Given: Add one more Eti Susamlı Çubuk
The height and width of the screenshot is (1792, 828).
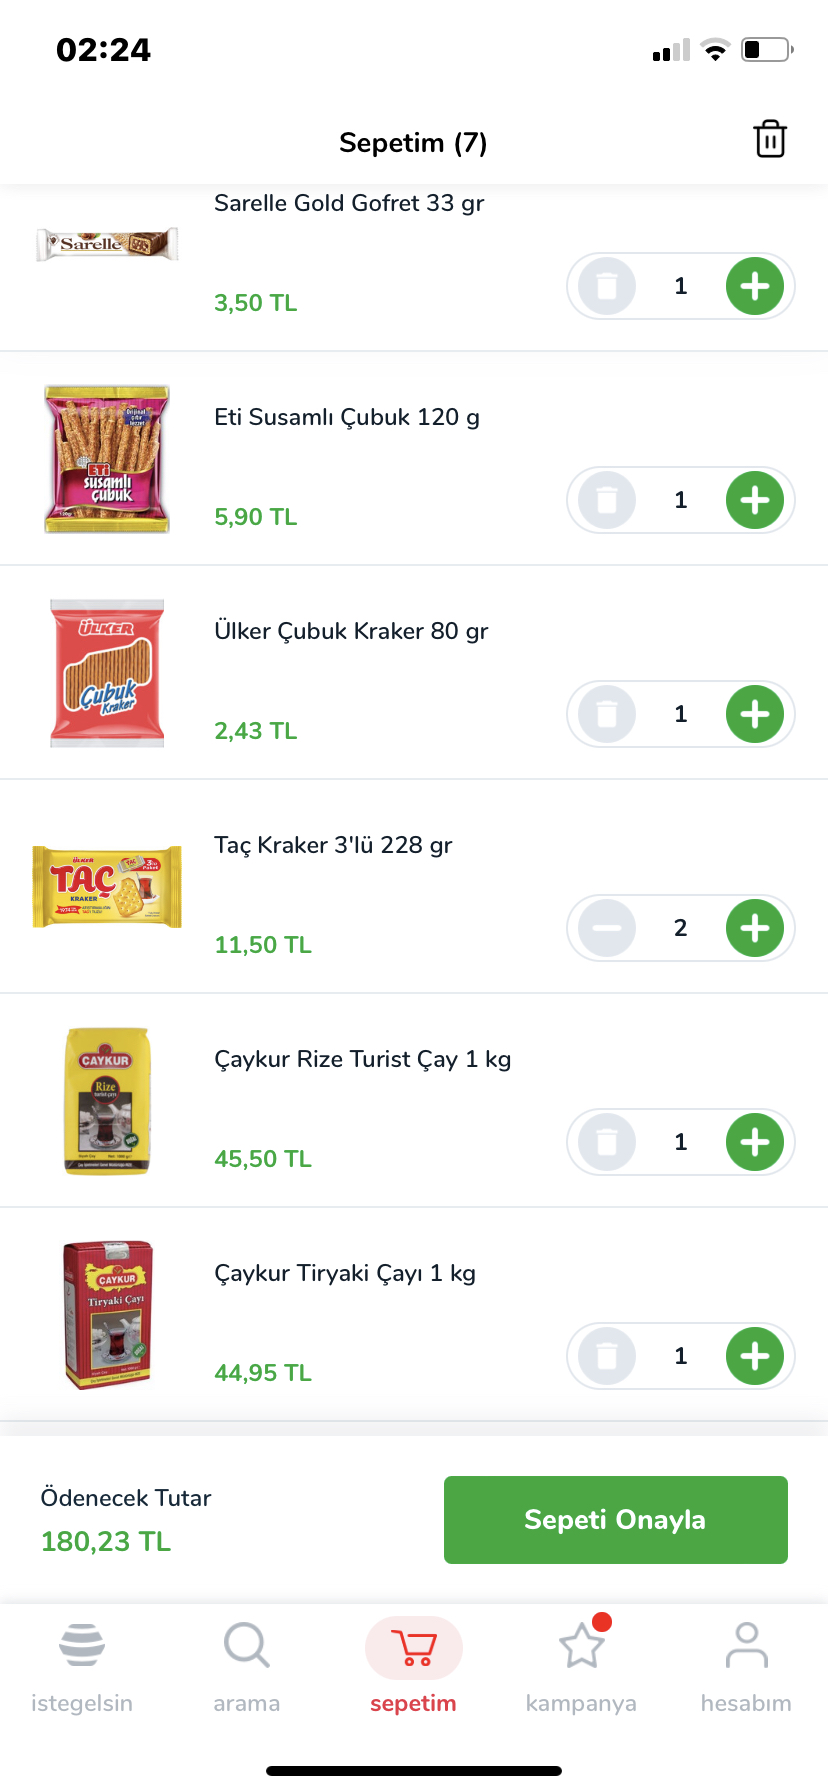Looking at the screenshot, I should [755, 501].
